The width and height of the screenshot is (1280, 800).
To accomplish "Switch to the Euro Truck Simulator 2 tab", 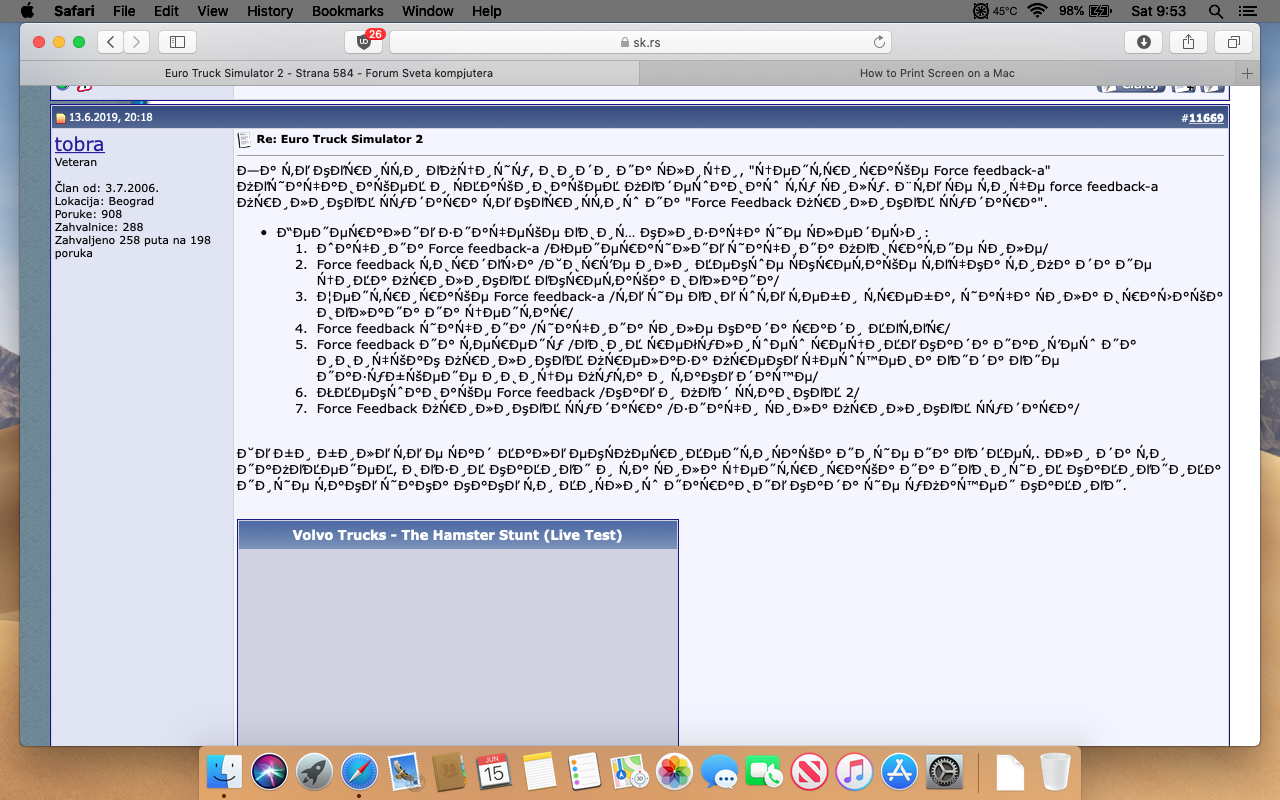I will pyautogui.click(x=329, y=73).
